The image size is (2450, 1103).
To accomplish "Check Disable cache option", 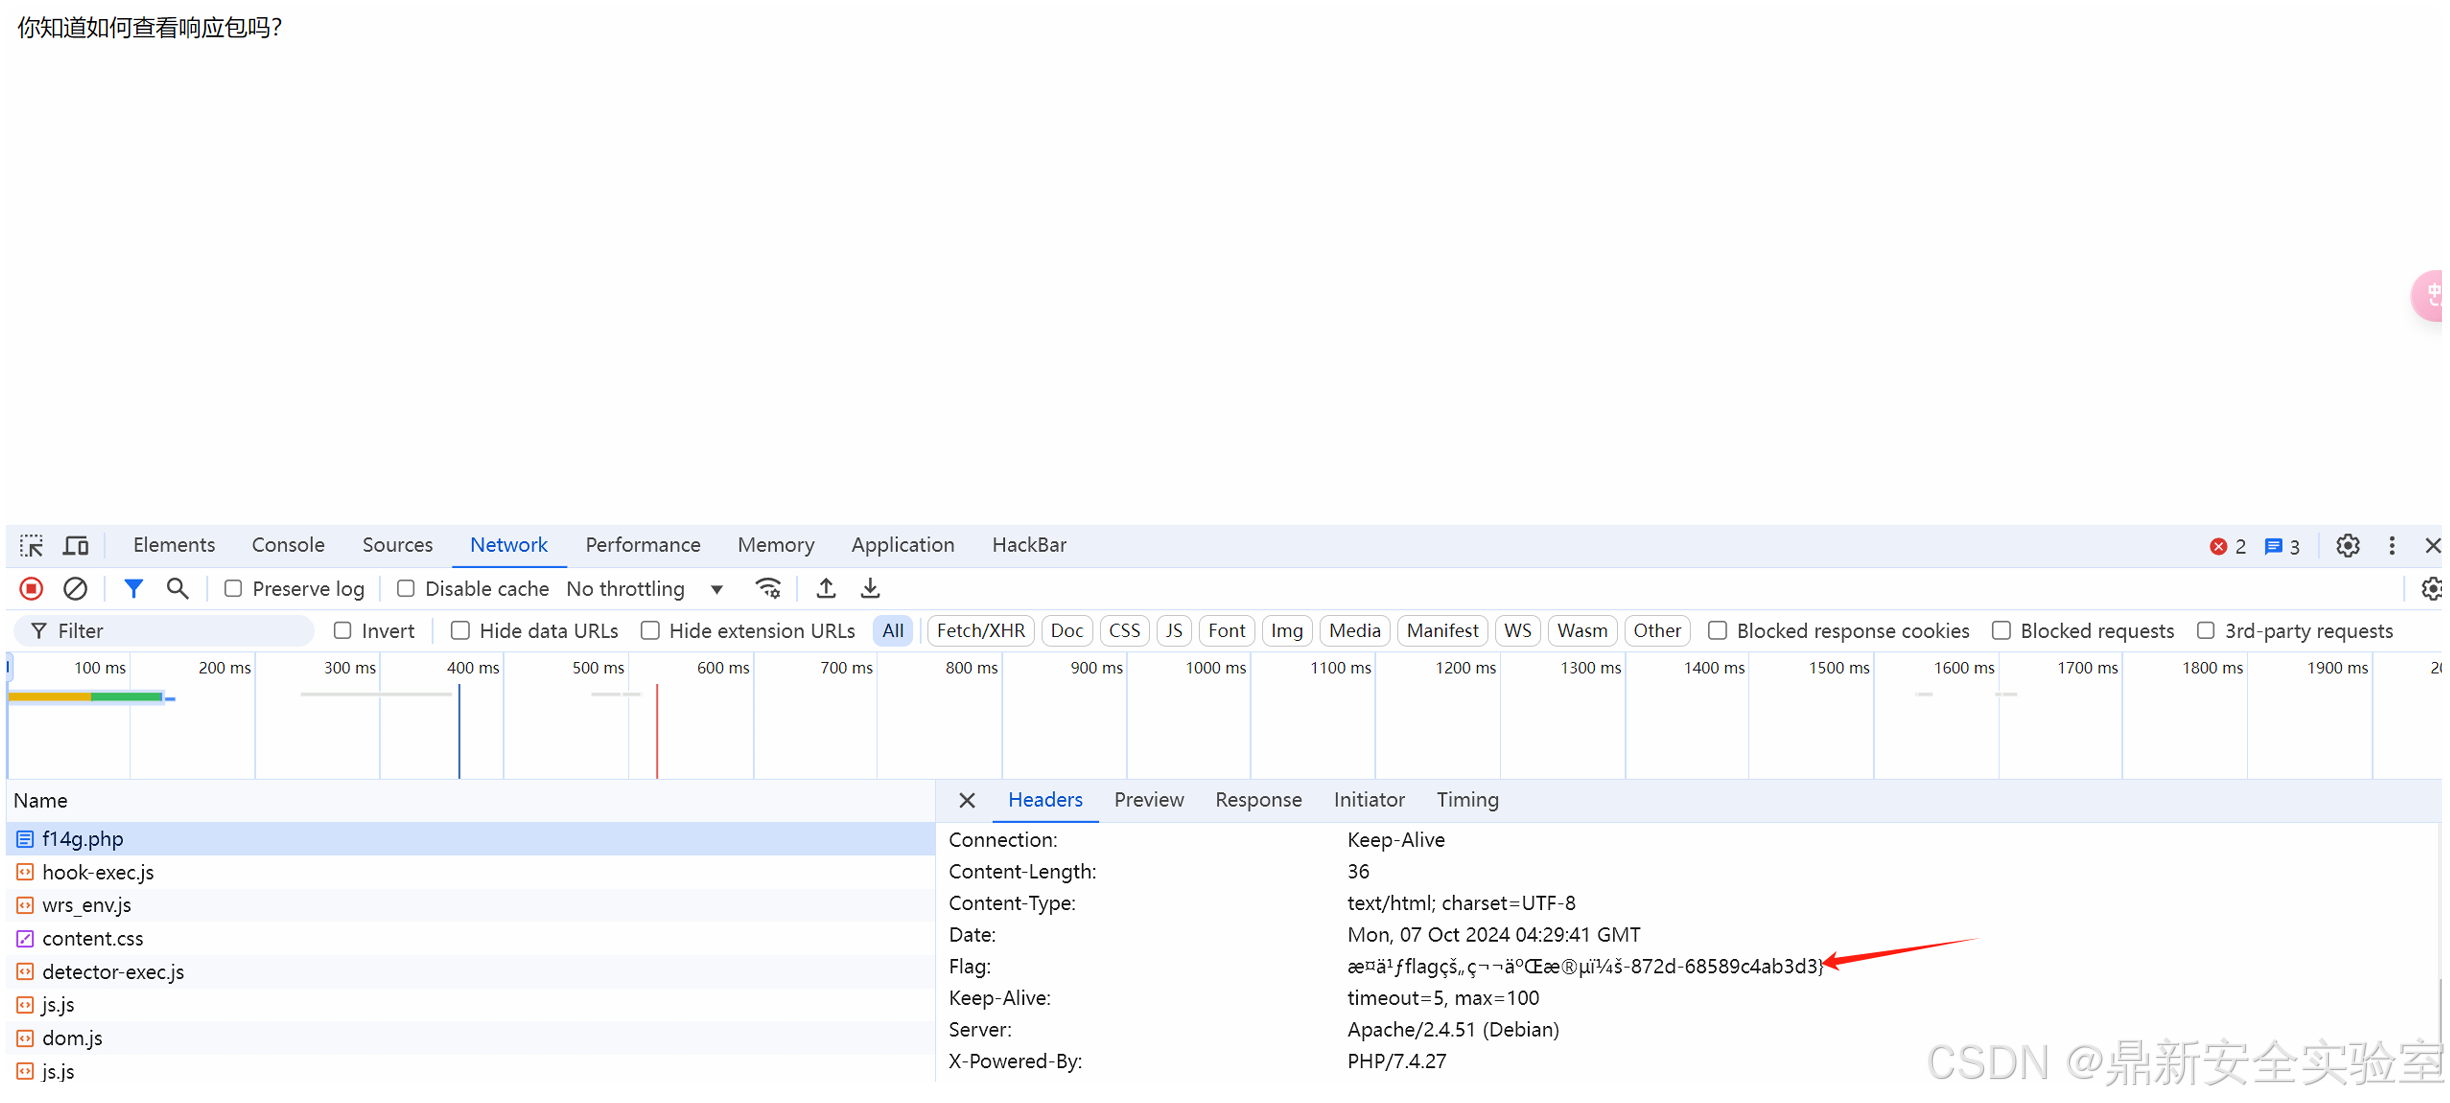I will 405,589.
